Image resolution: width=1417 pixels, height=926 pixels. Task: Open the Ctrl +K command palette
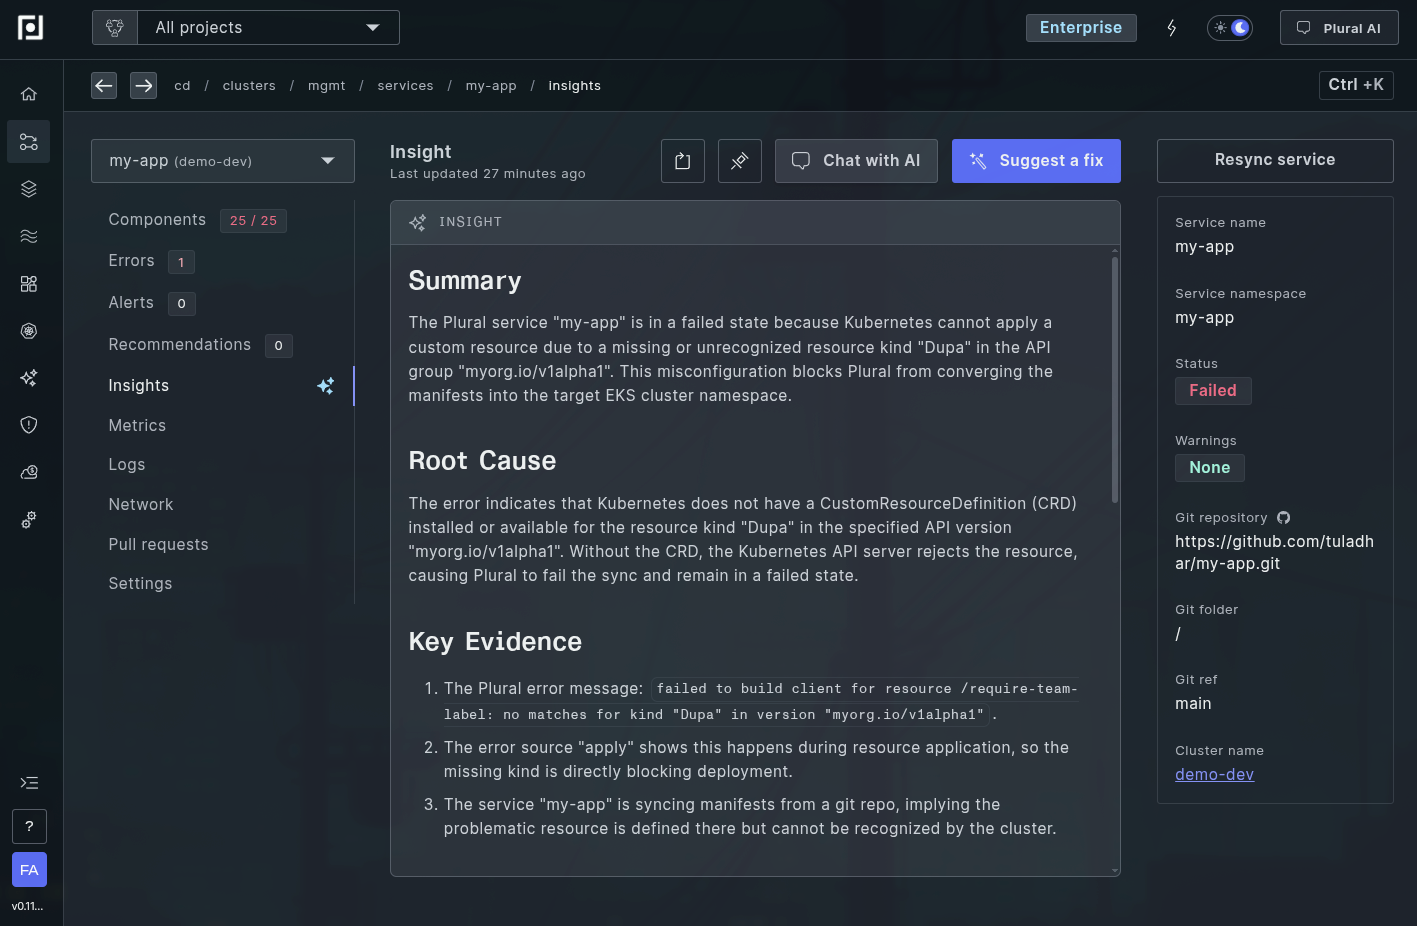coord(1355,85)
